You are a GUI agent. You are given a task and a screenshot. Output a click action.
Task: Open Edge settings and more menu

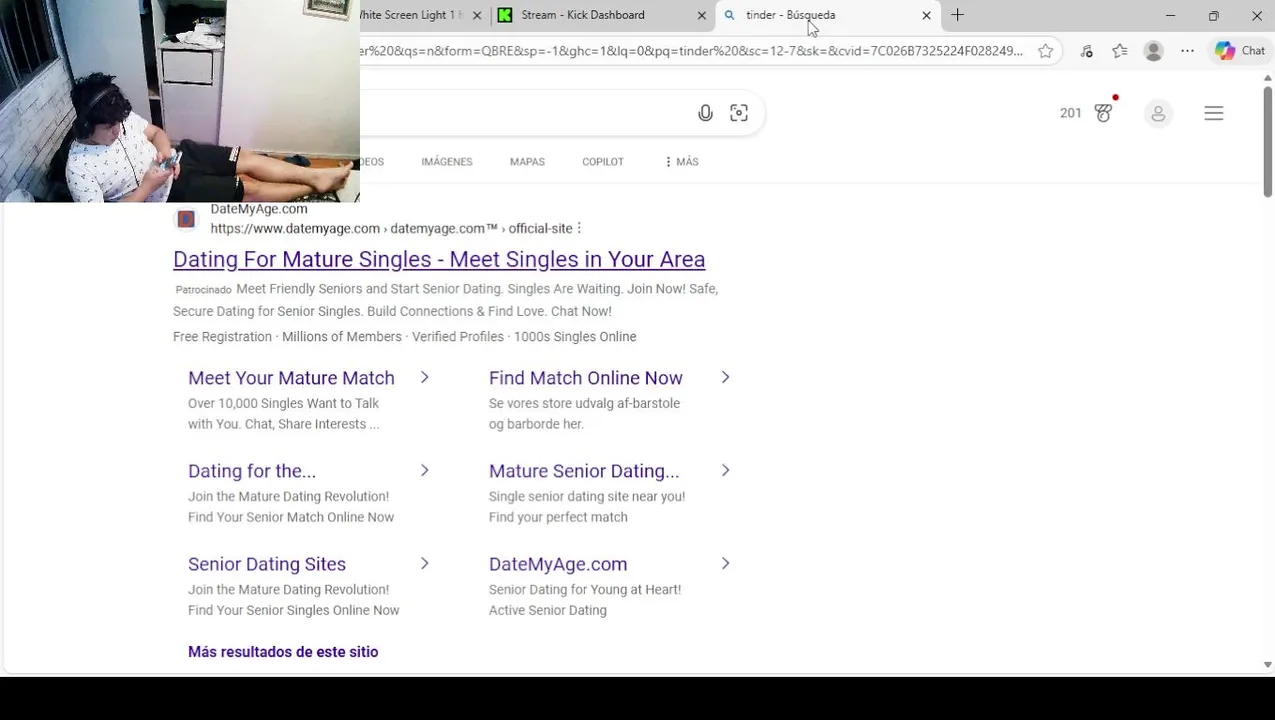[x=1187, y=51]
